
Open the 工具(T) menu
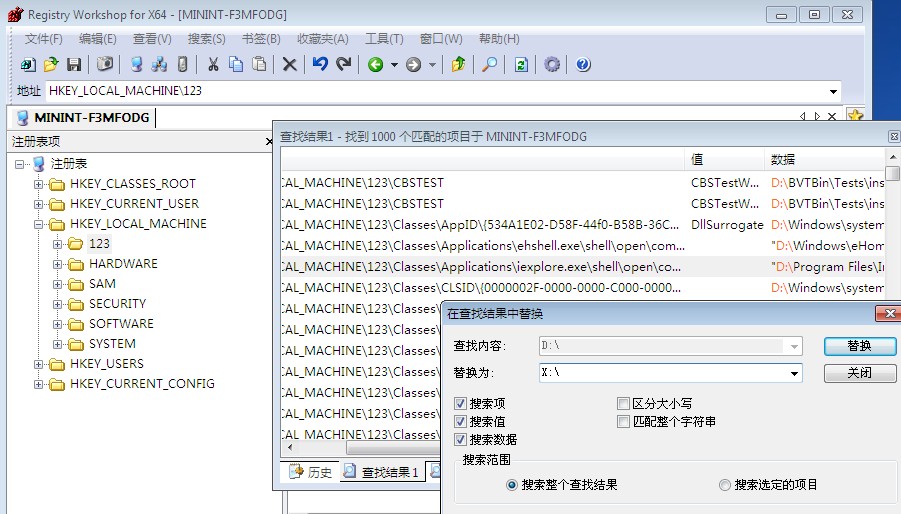[x=384, y=39]
